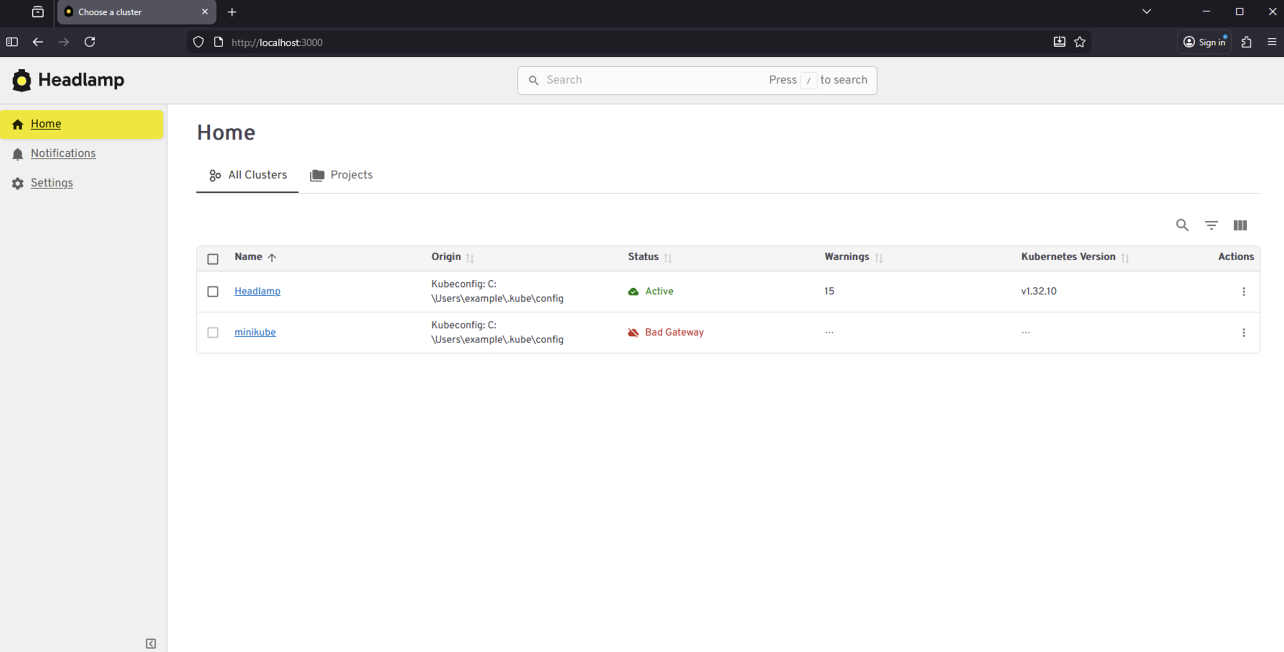Open the table search icon
This screenshot has width=1284, height=652.
tap(1182, 225)
